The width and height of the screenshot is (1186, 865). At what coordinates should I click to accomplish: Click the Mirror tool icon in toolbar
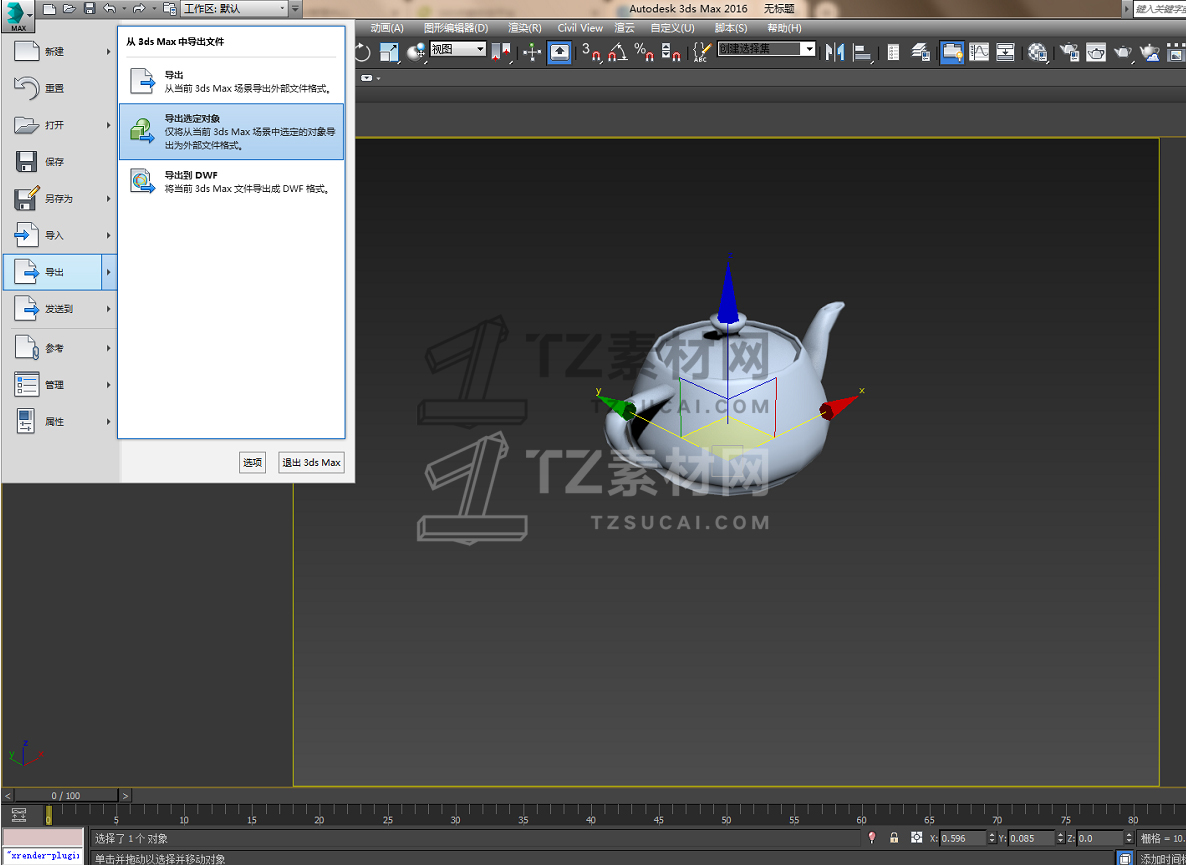click(x=834, y=52)
